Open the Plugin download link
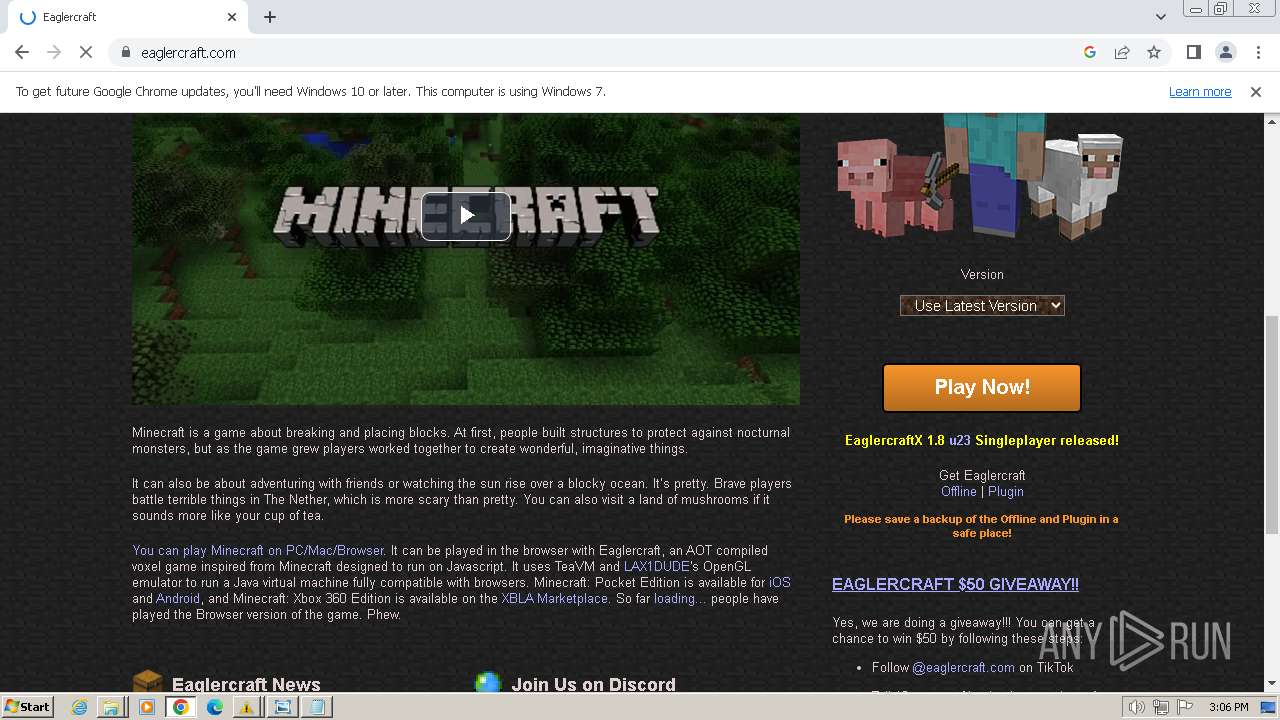The image size is (1280, 720). coord(1005,491)
